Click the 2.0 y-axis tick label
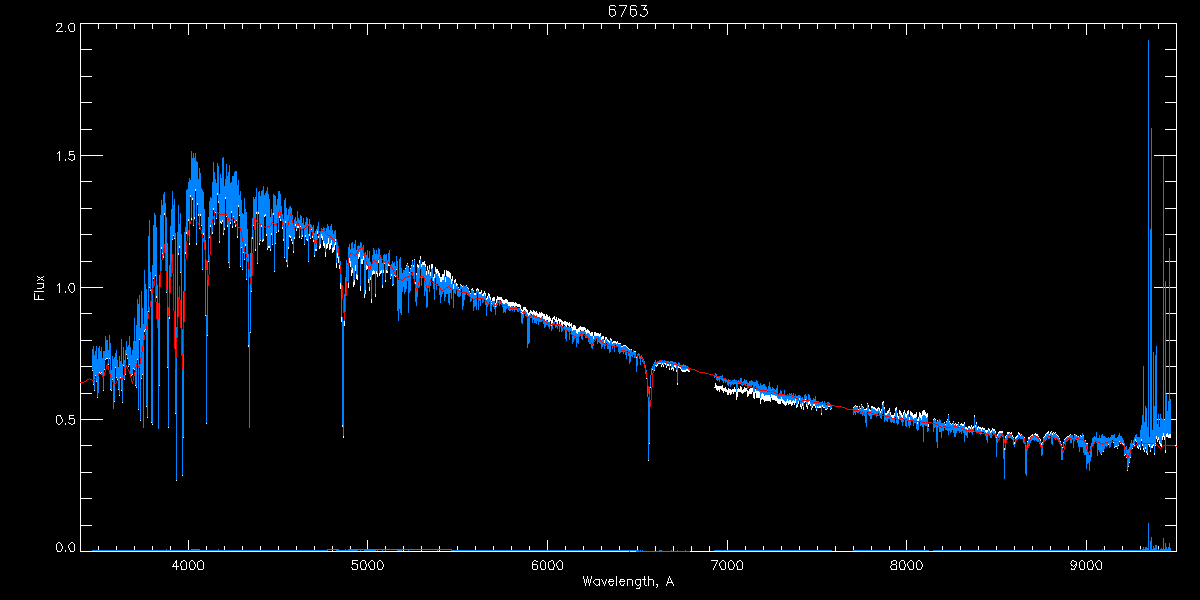Viewport: 1200px width, 600px height. coord(63,28)
